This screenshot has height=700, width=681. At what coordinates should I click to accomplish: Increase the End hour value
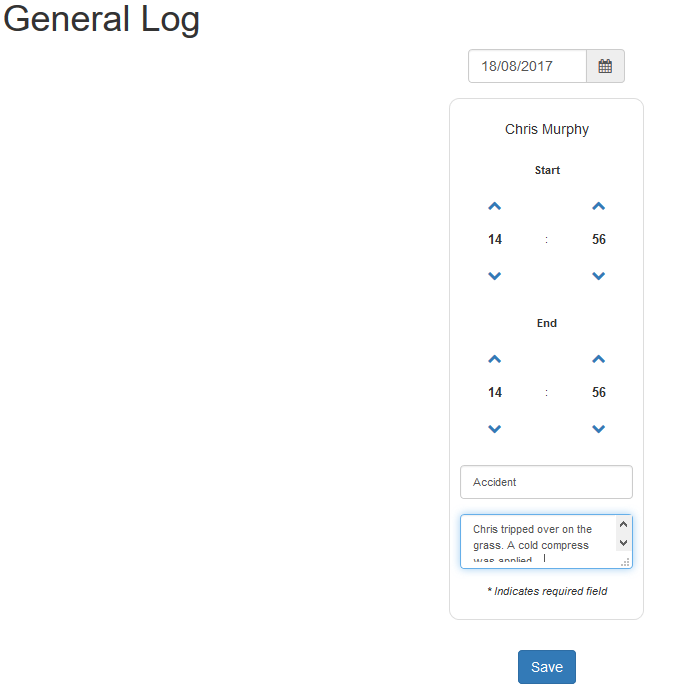pos(494,359)
